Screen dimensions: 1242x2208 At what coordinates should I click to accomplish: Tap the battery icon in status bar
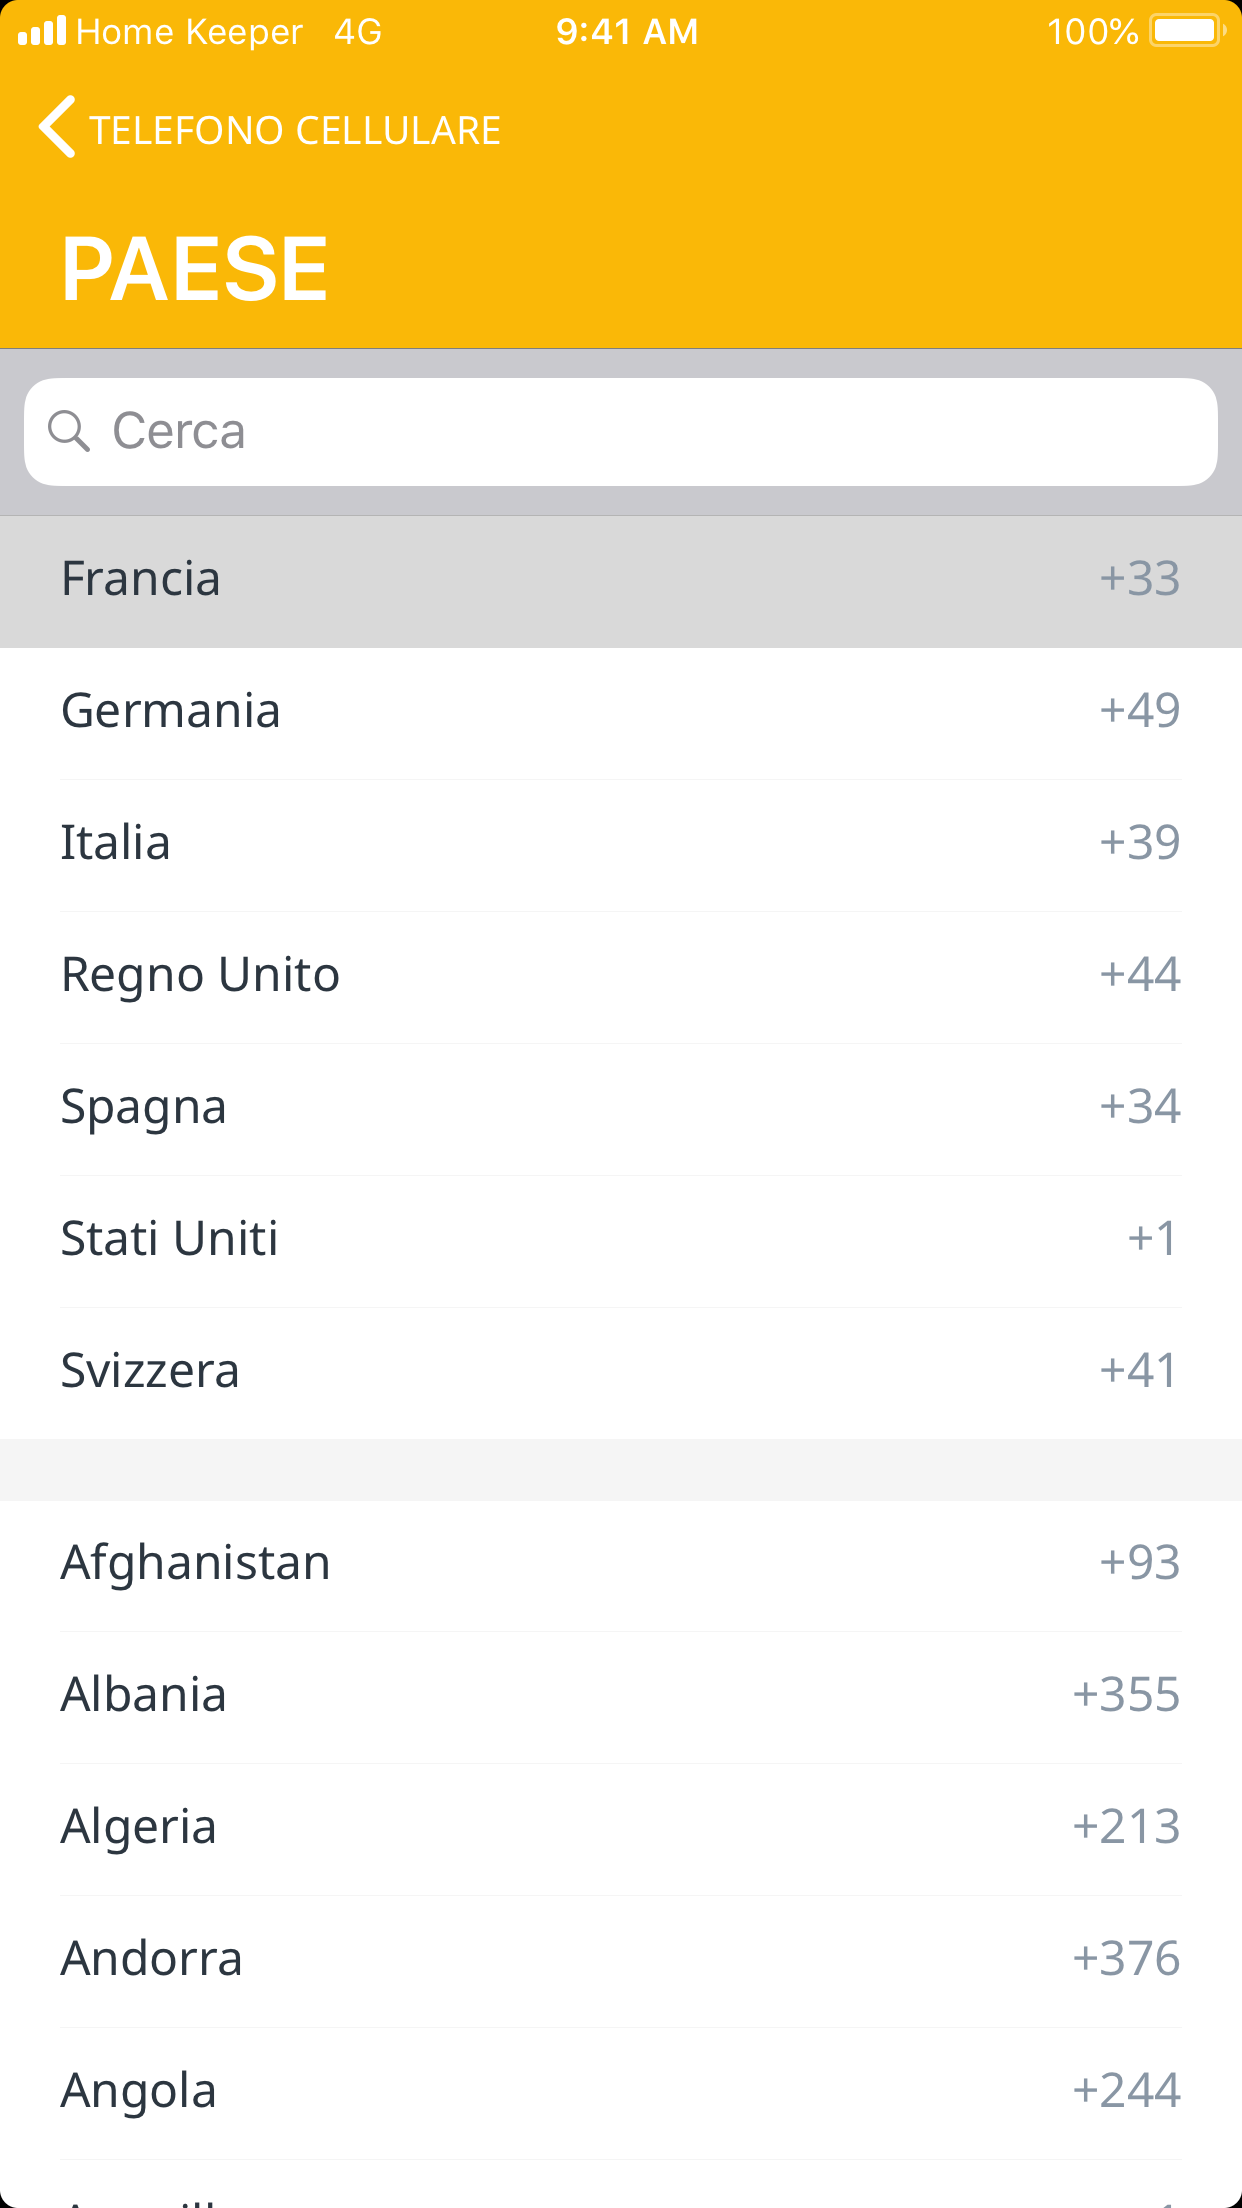tap(1186, 31)
